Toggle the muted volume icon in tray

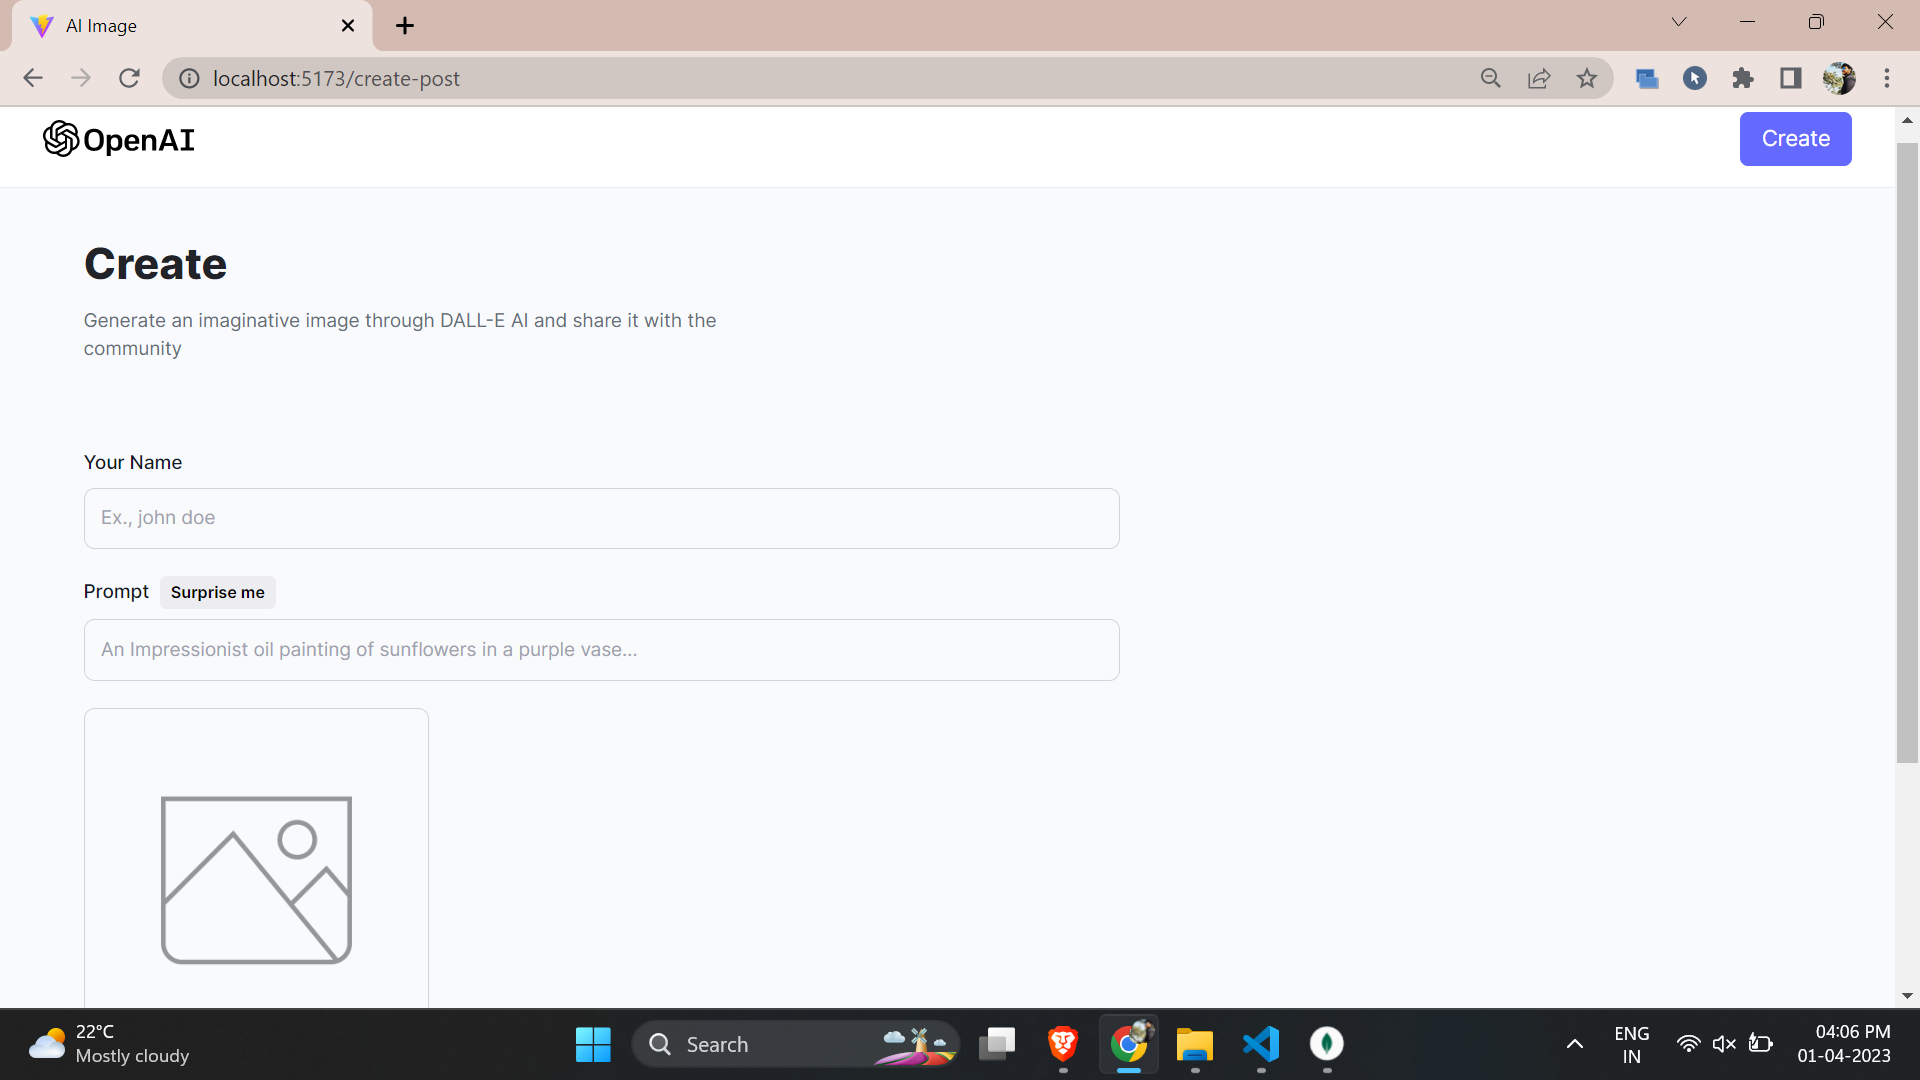point(1724,1044)
